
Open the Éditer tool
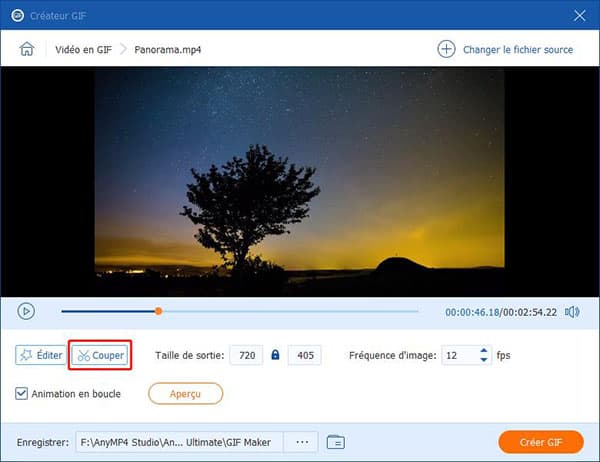(40, 355)
